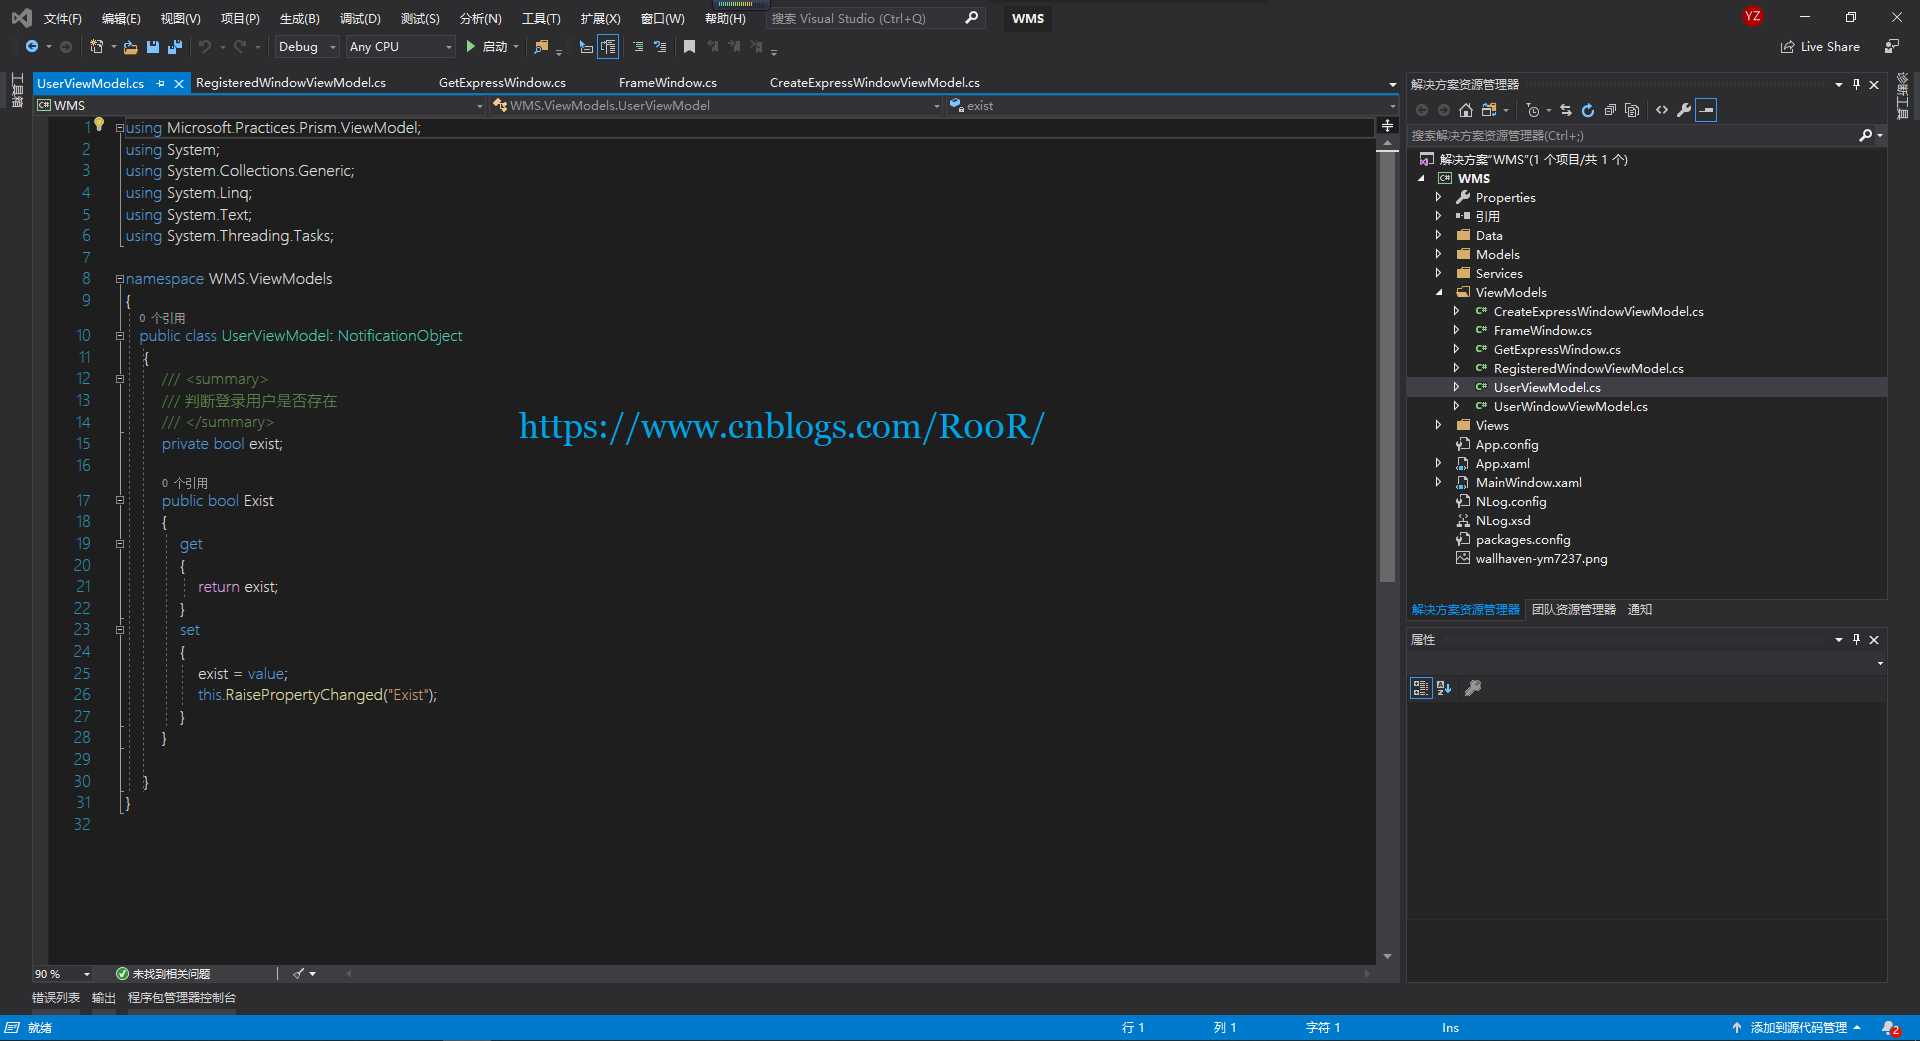Click the Property Pages wrench in Properties panel
Screen dimensions: 1920x1041
(x=1473, y=688)
